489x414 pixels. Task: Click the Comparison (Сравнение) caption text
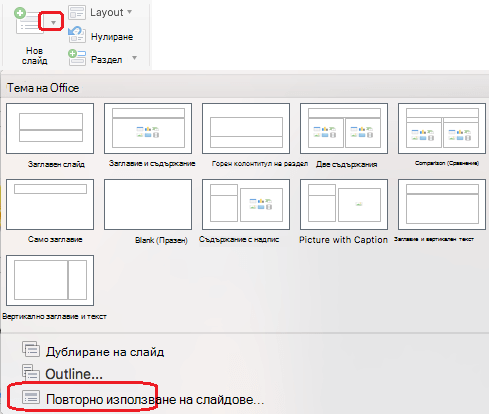447,163
